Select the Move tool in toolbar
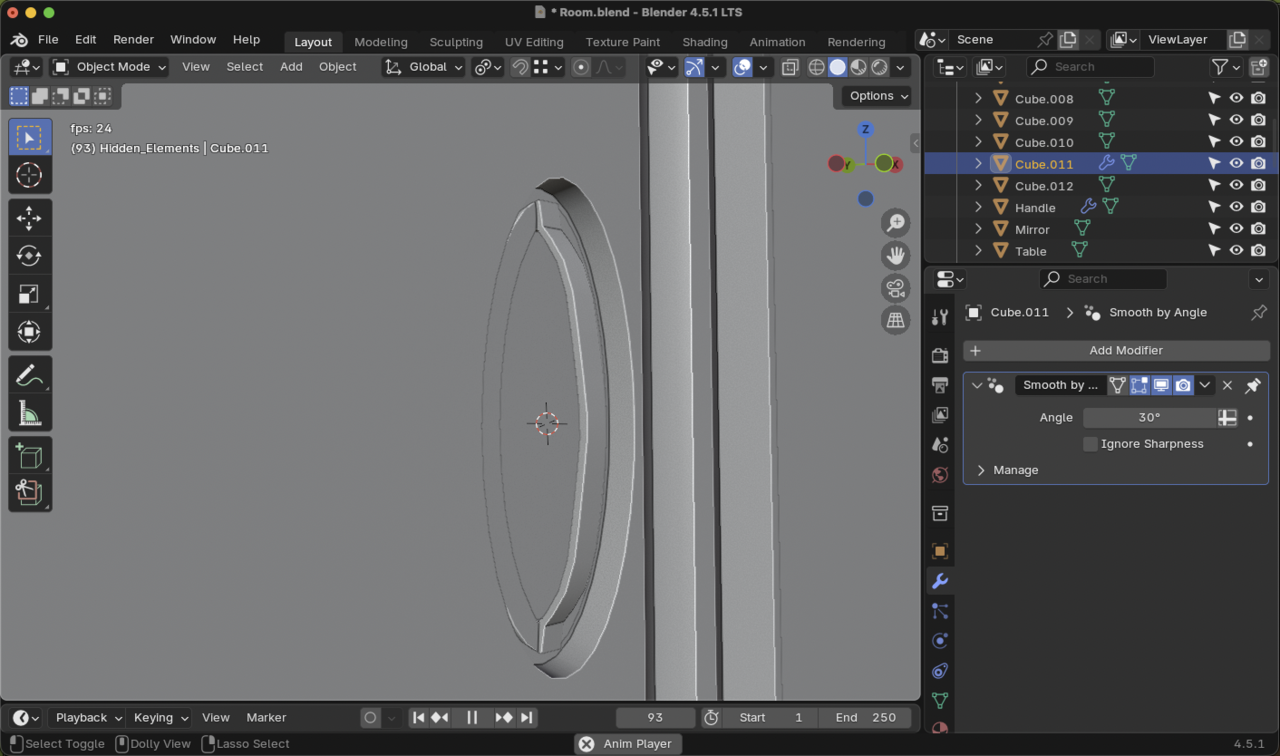The width and height of the screenshot is (1280, 756). tap(29, 218)
